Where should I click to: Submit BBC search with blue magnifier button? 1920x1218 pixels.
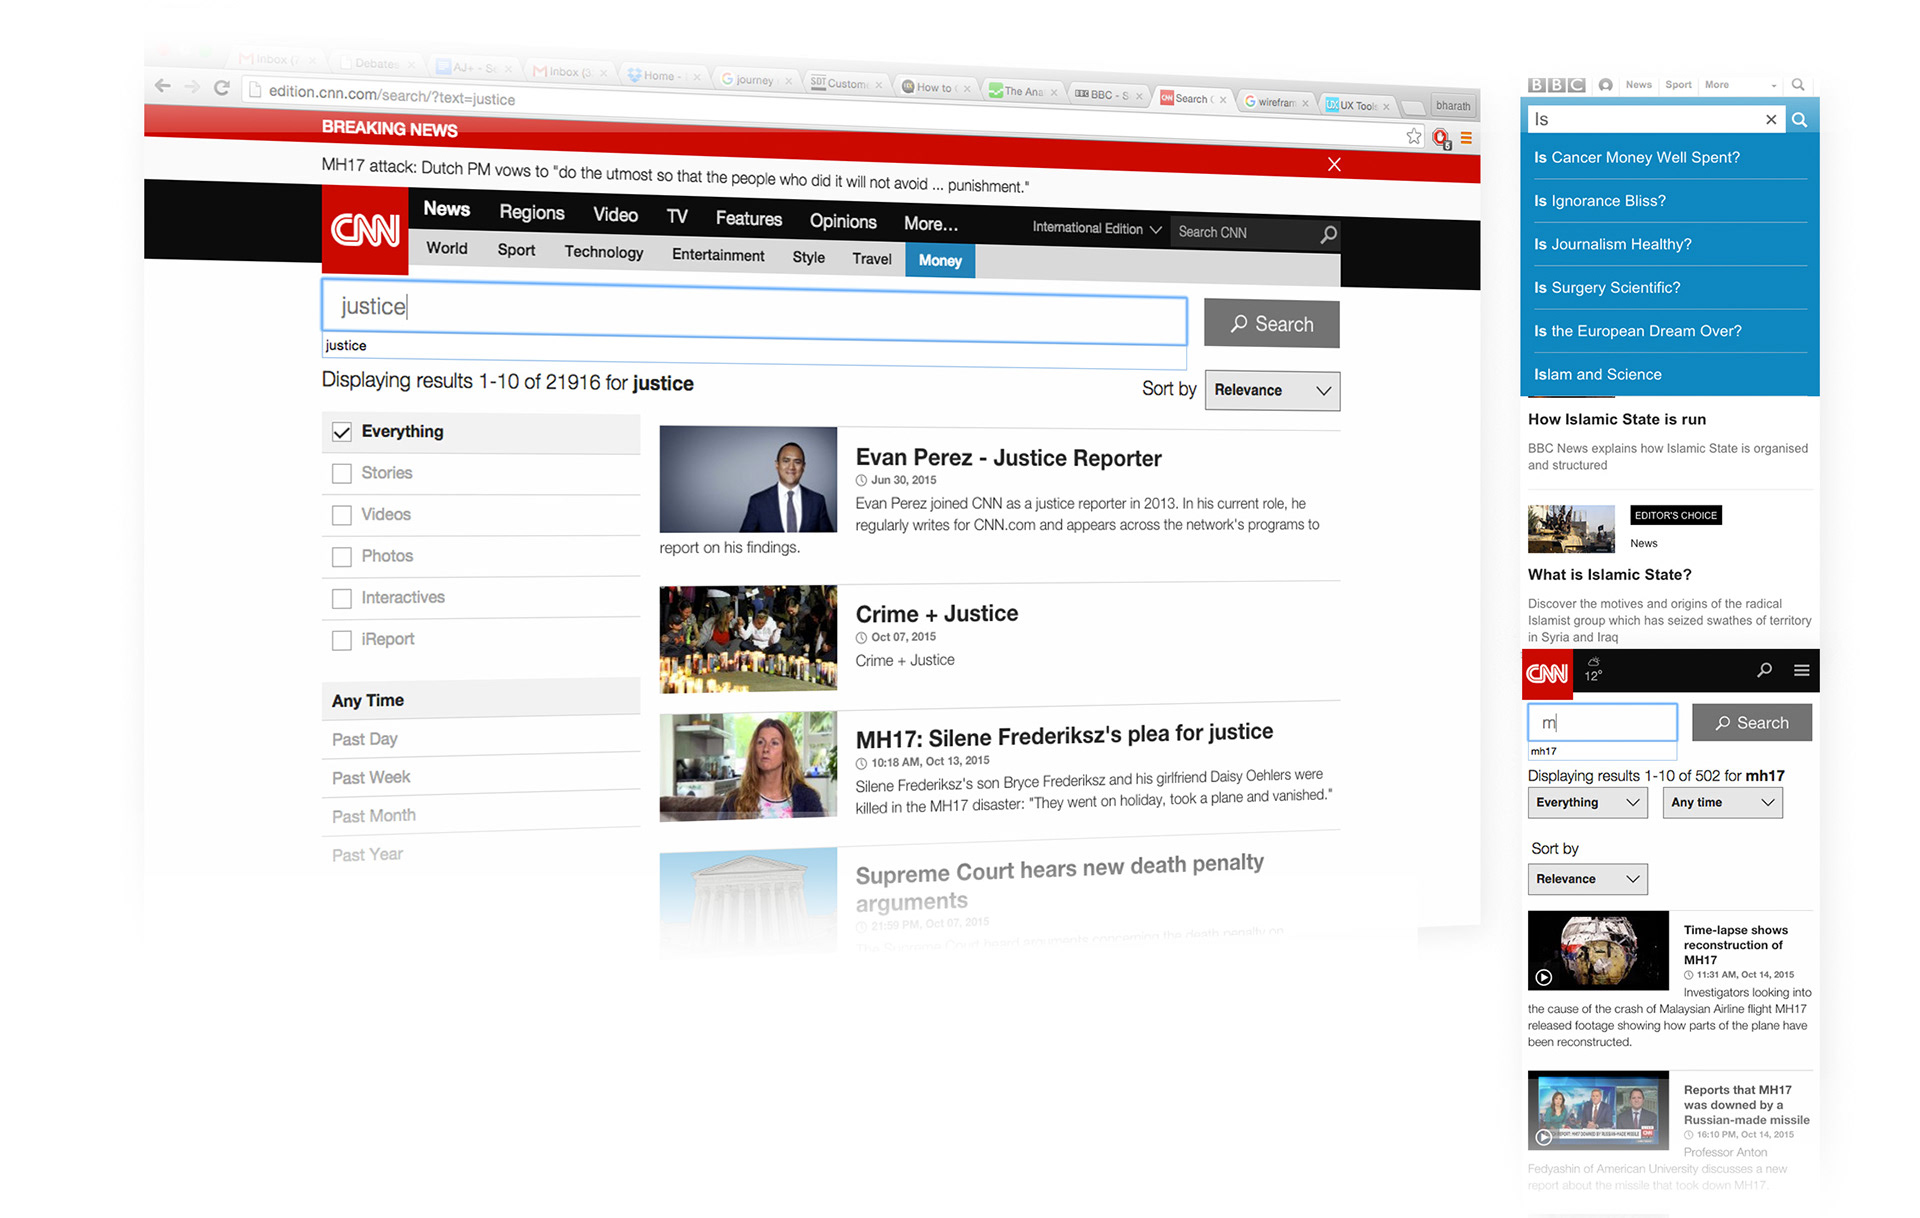[1799, 120]
